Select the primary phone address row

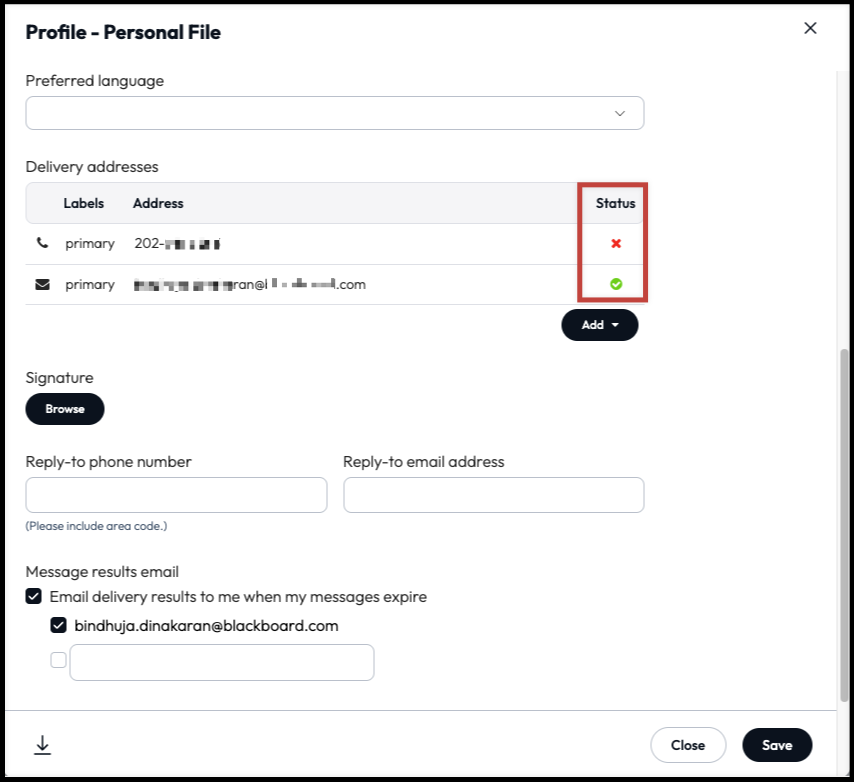click(300, 243)
